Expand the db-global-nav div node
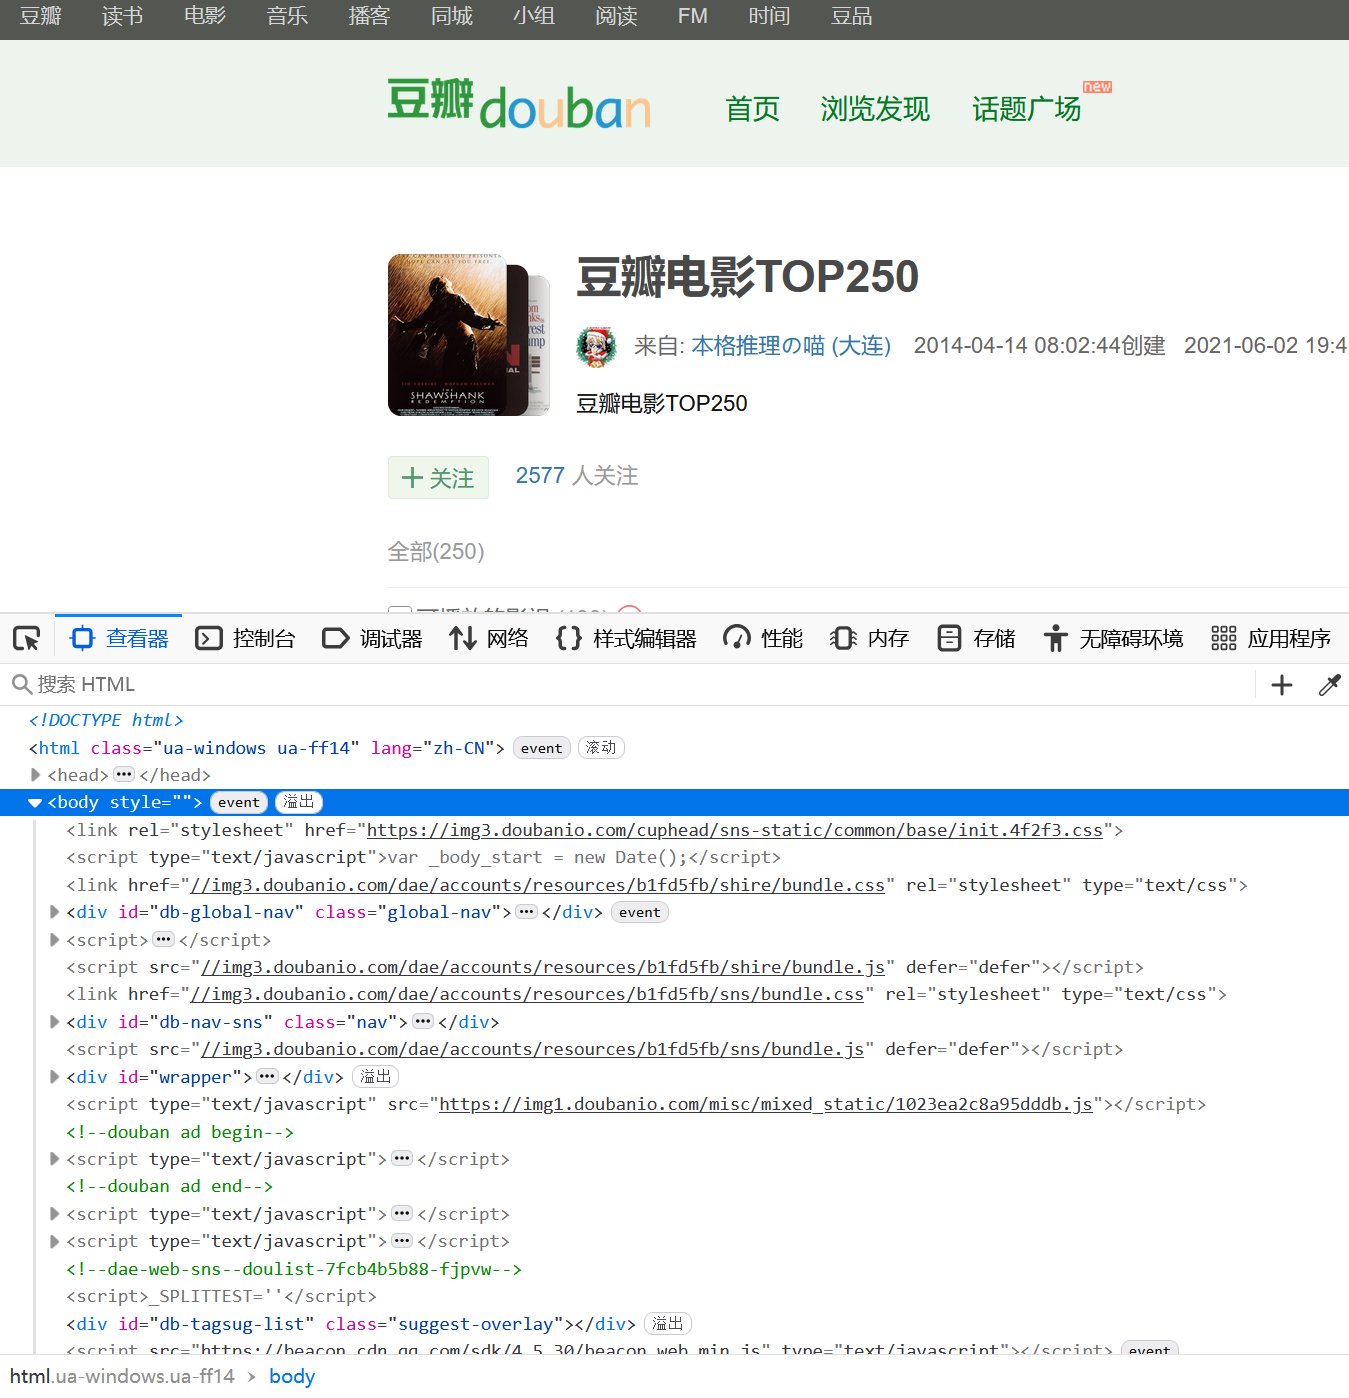The image size is (1349, 1398). [55, 912]
